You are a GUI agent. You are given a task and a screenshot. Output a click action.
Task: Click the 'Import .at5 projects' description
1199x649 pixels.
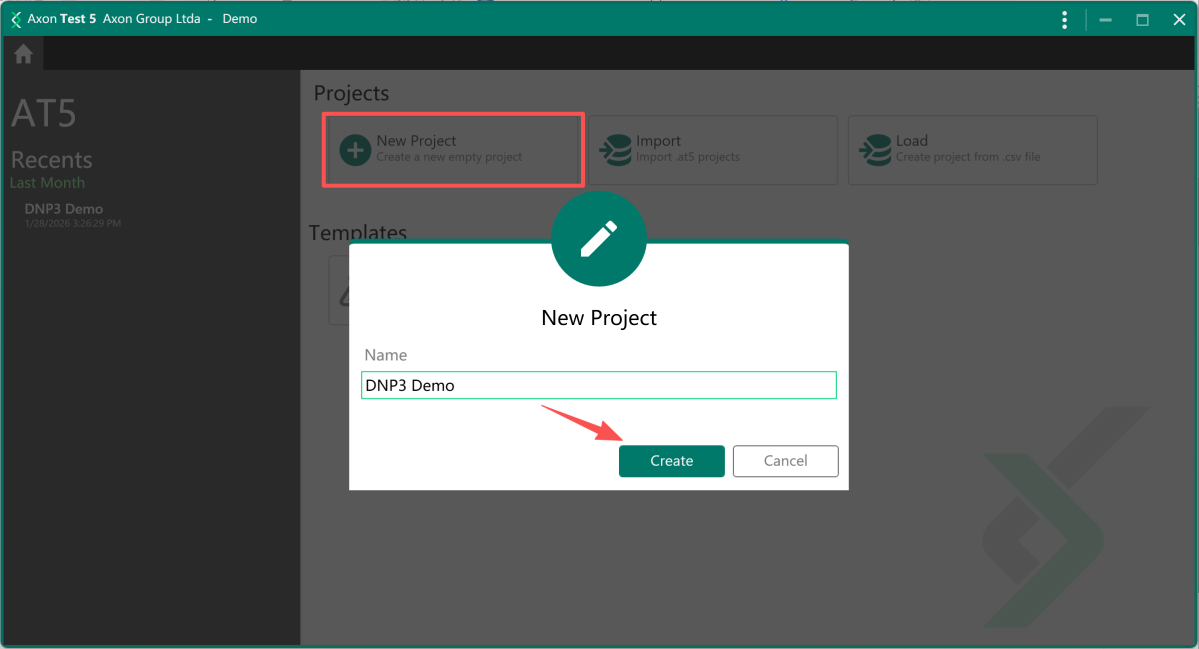click(688, 157)
